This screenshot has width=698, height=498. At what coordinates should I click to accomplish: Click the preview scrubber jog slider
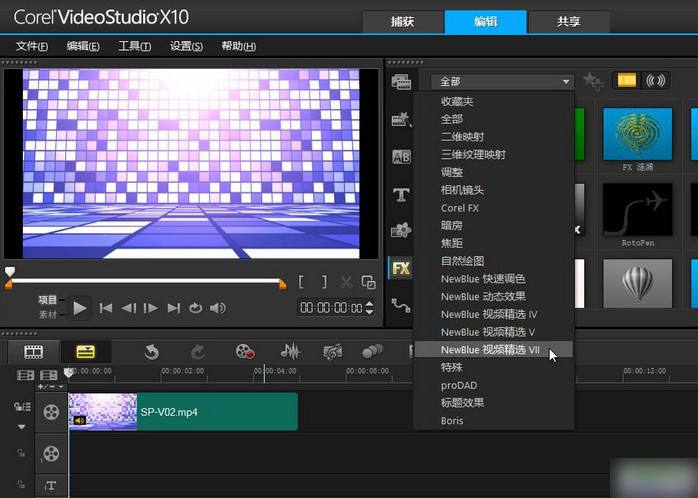[10, 272]
